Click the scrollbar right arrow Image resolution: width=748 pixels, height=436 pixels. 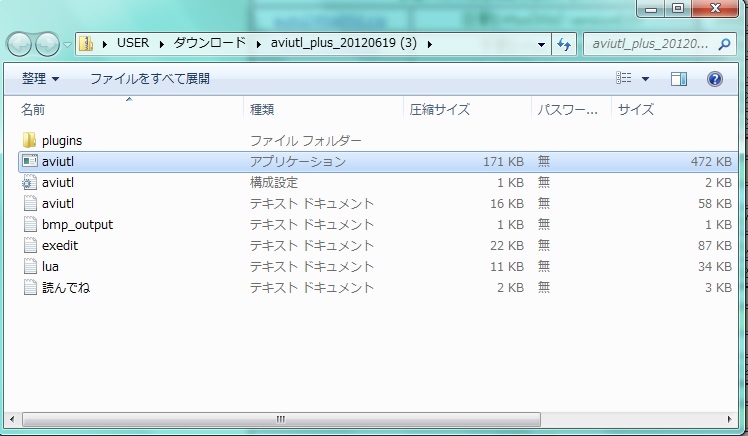tap(729, 419)
